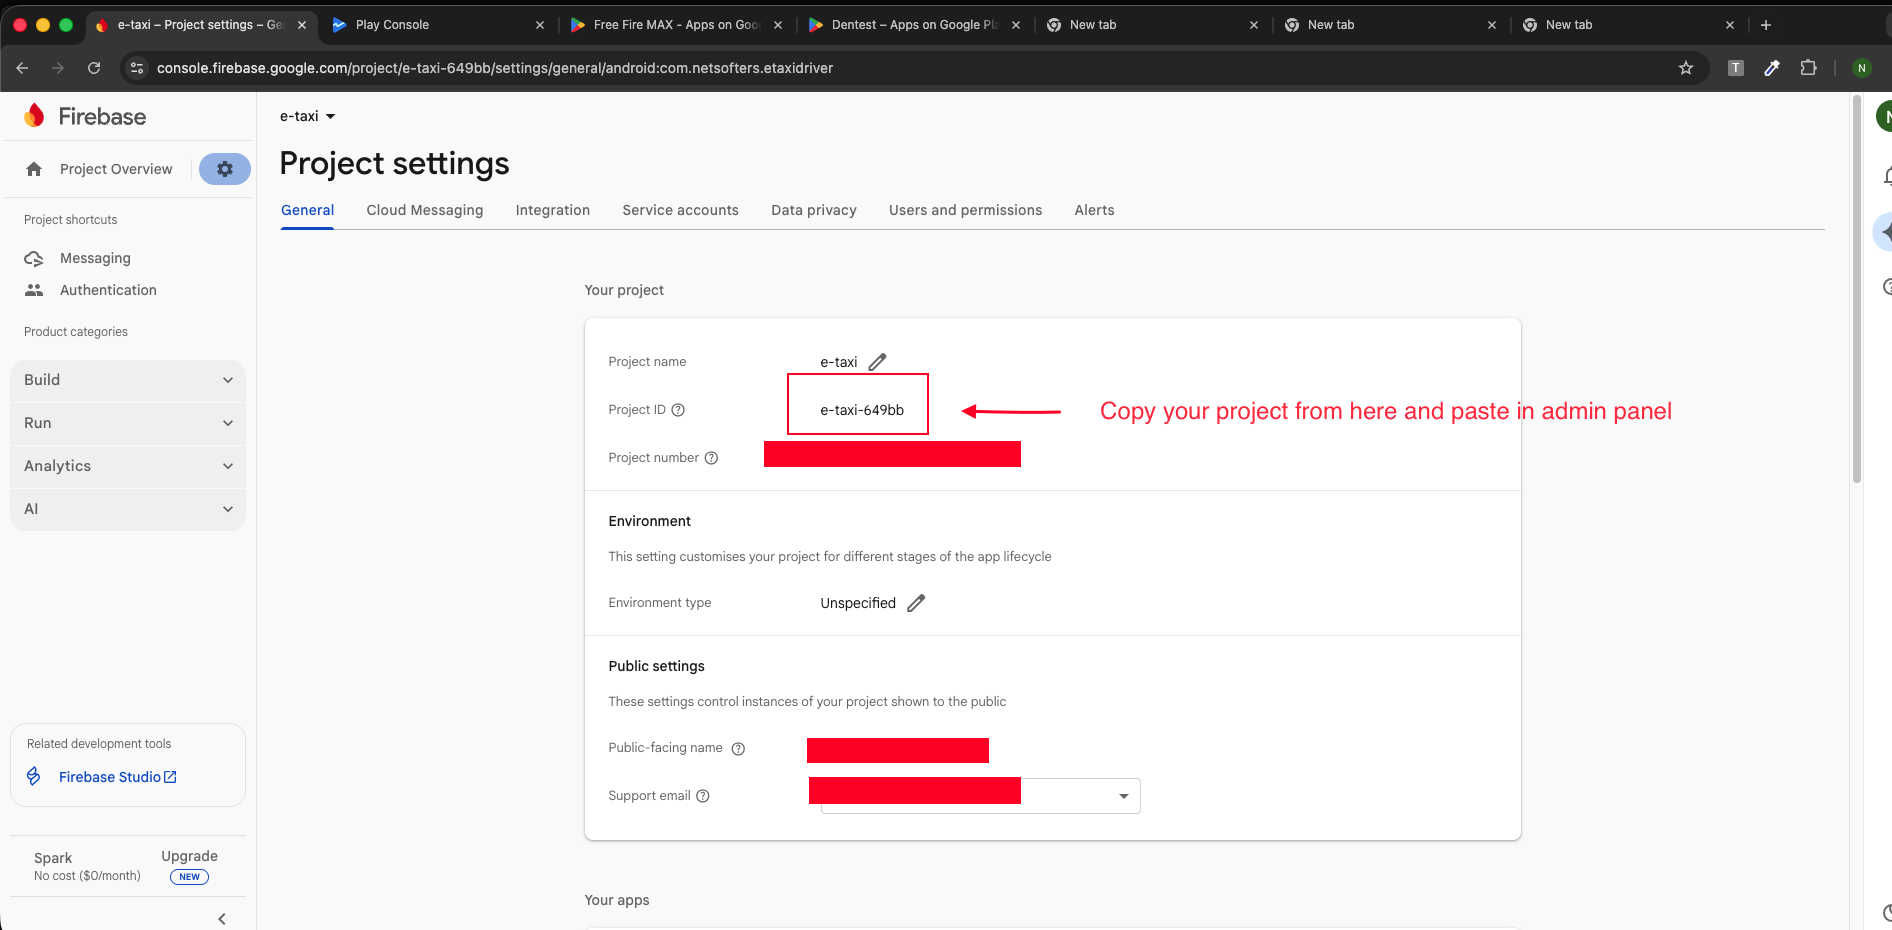The image size is (1892, 930).
Task: Open the Chrome profile avatar N
Action: point(1862,68)
